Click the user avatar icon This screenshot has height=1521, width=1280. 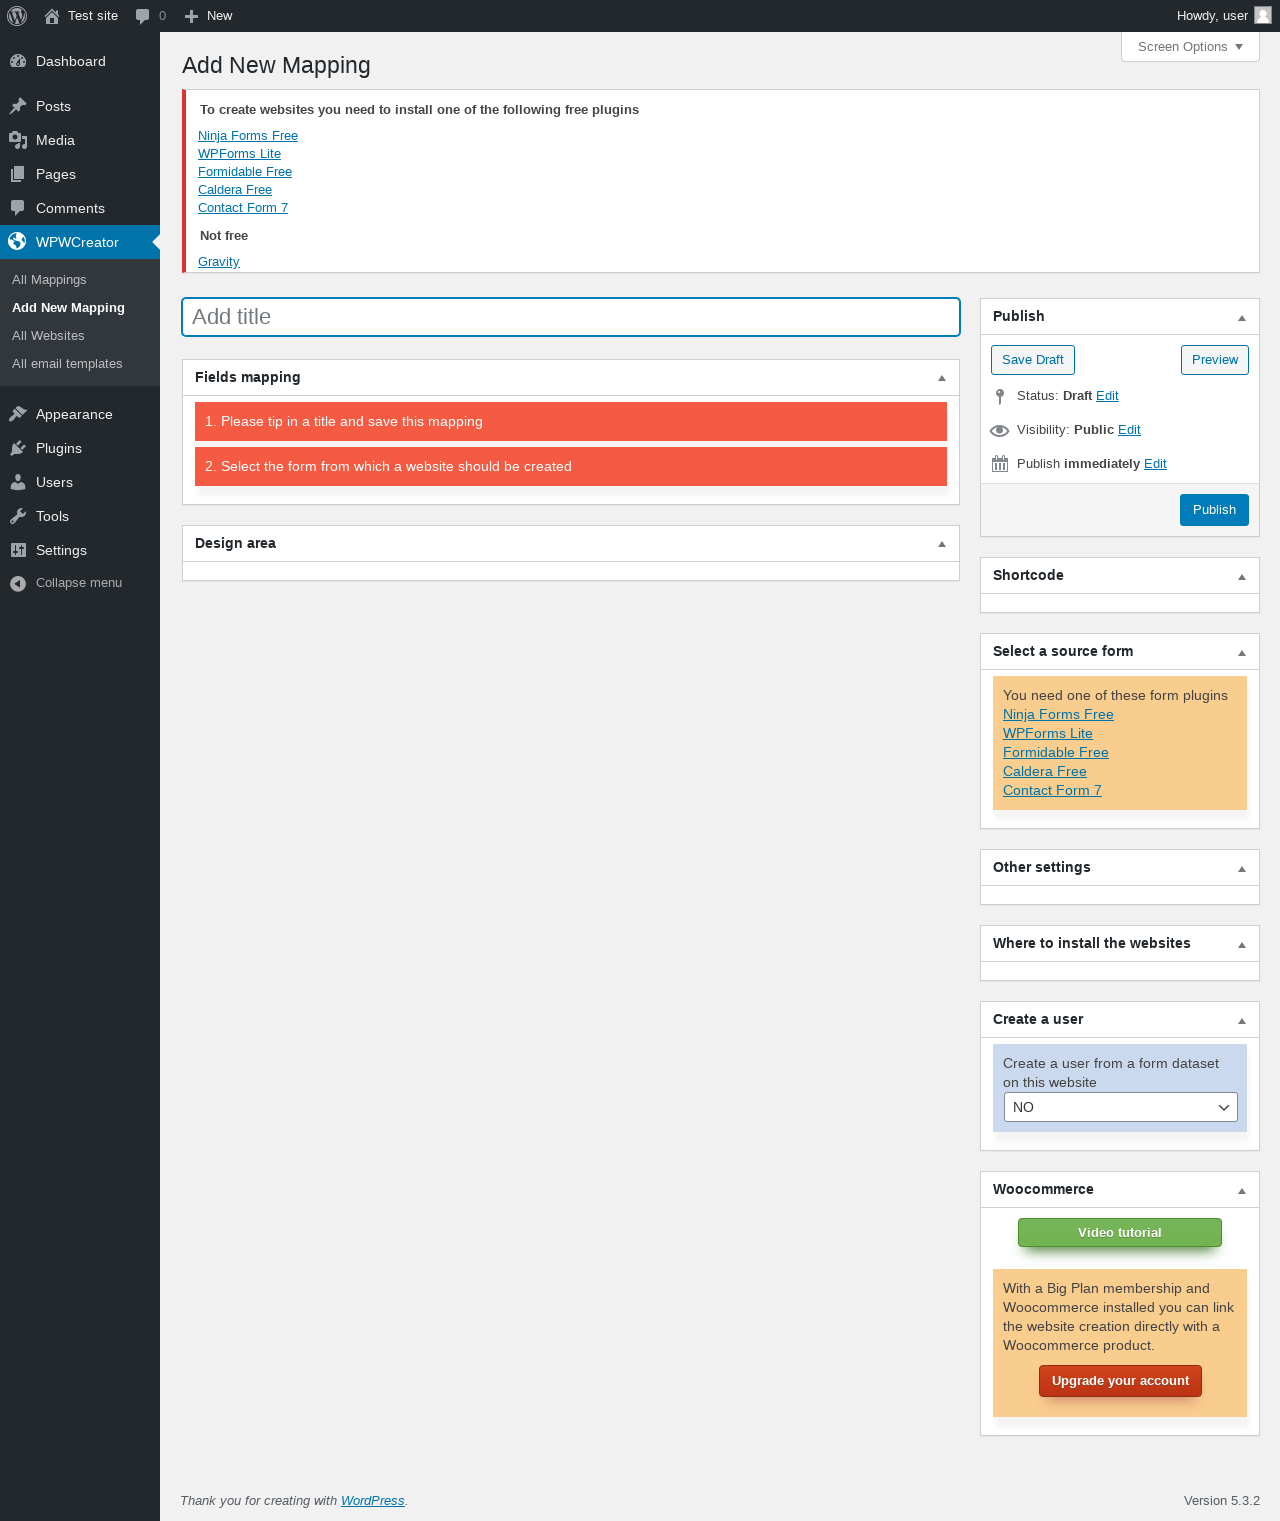(x=1263, y=15)
